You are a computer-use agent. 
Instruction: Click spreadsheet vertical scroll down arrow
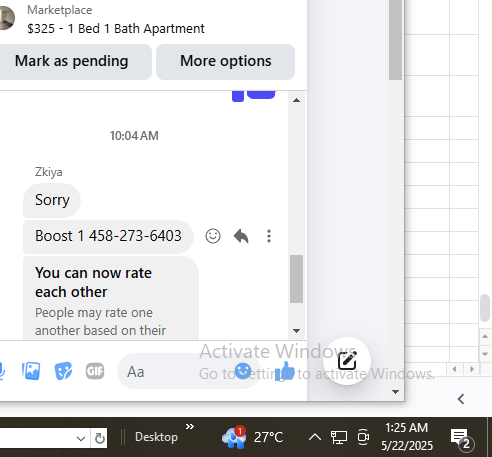coord(485,354)
